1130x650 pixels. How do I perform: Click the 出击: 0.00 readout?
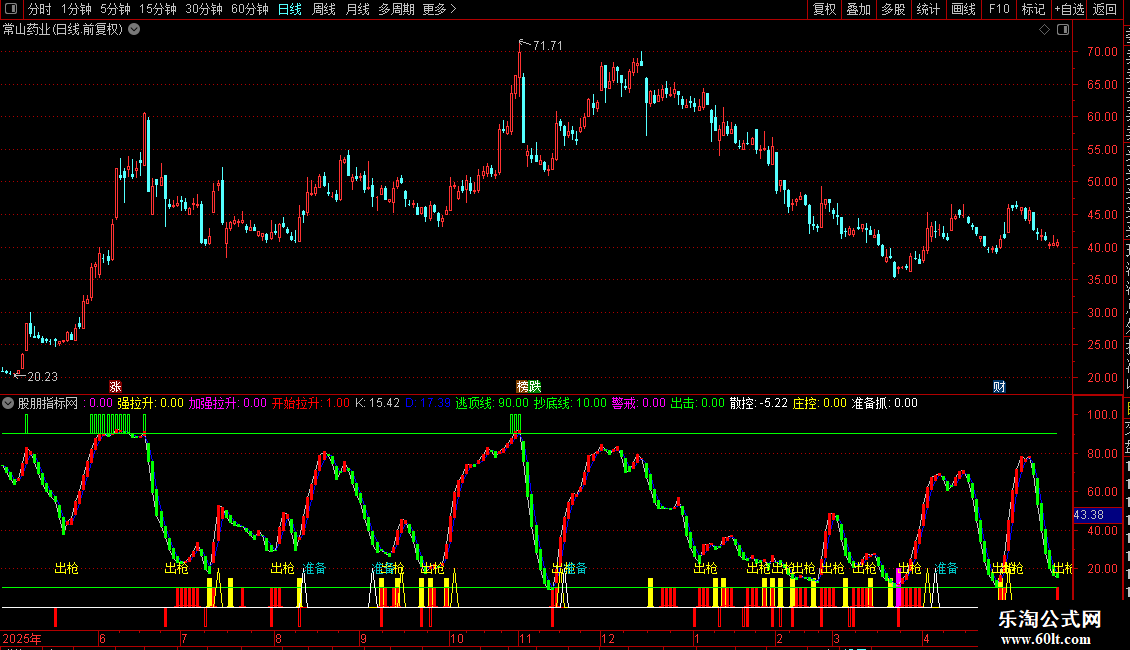tap(698, 404)
